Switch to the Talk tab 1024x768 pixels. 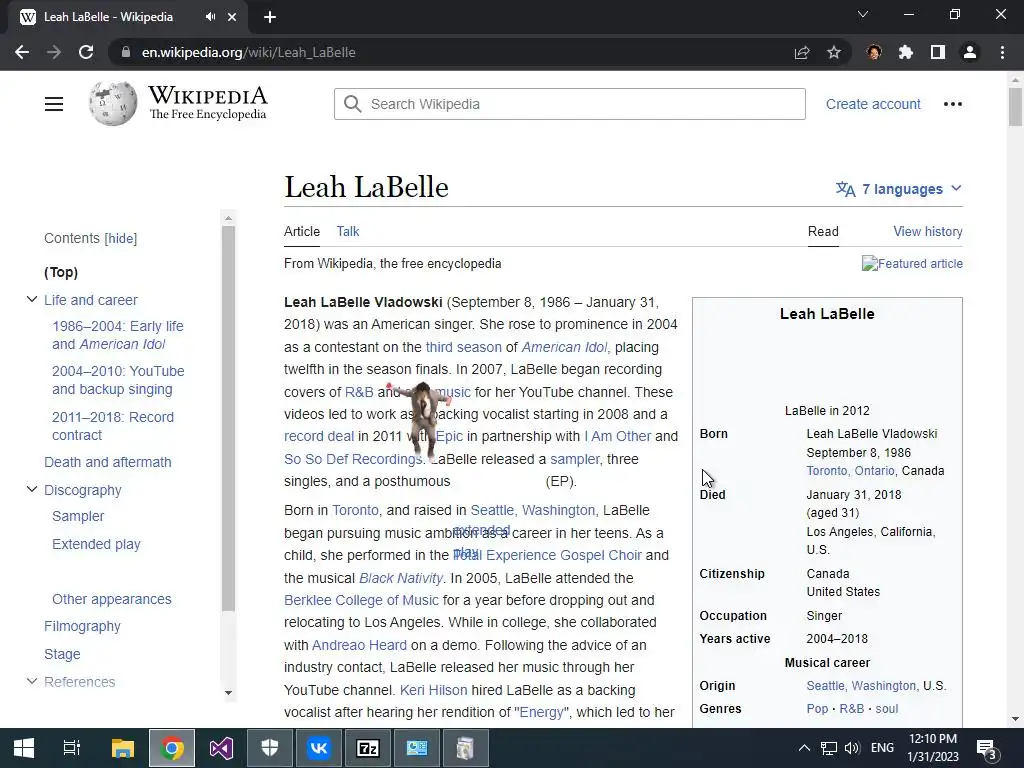click(x=347, y=231)
